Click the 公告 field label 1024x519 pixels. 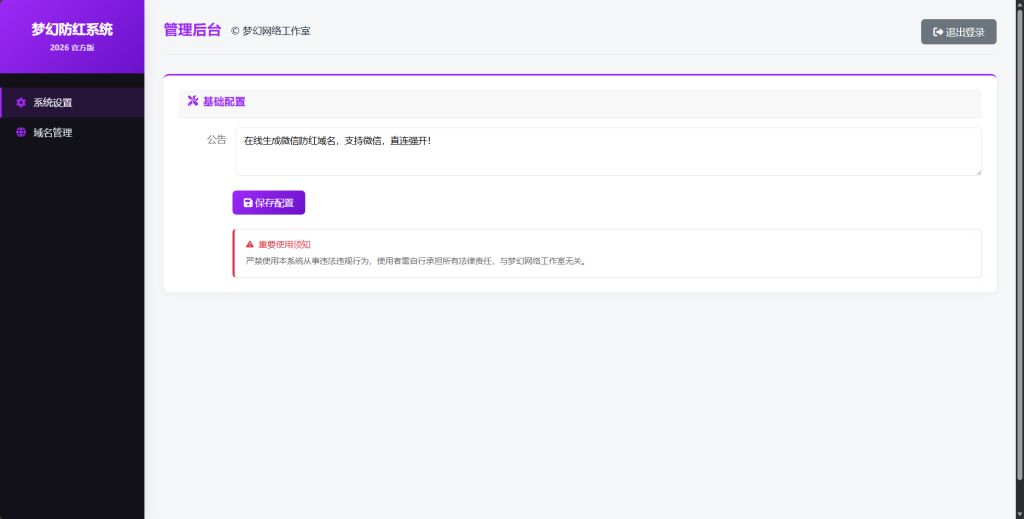(216, 140)
